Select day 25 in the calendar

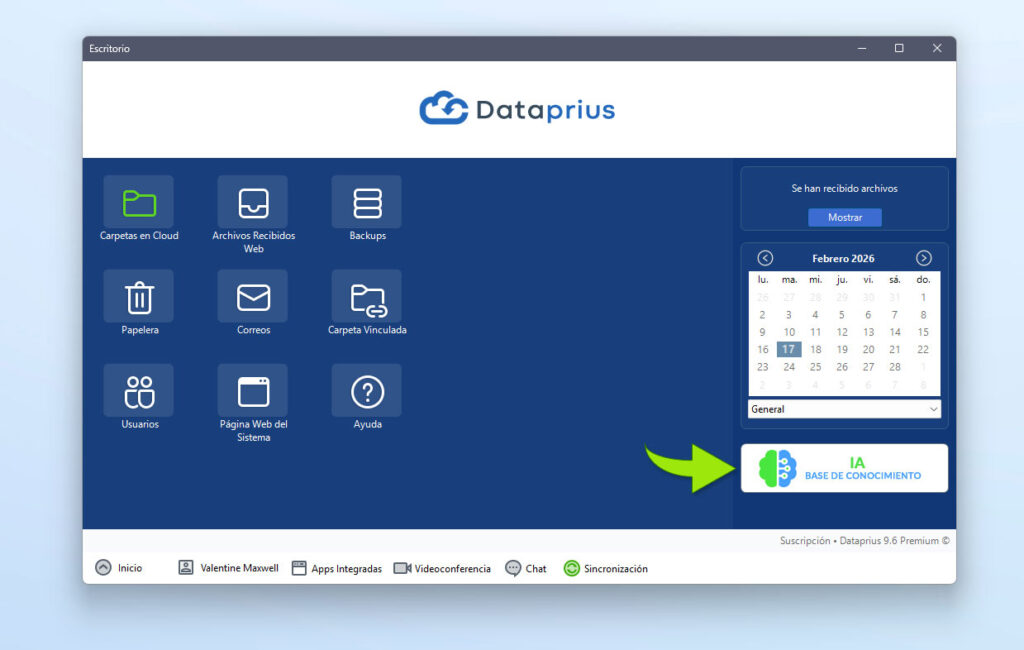[x=815, y=367]
